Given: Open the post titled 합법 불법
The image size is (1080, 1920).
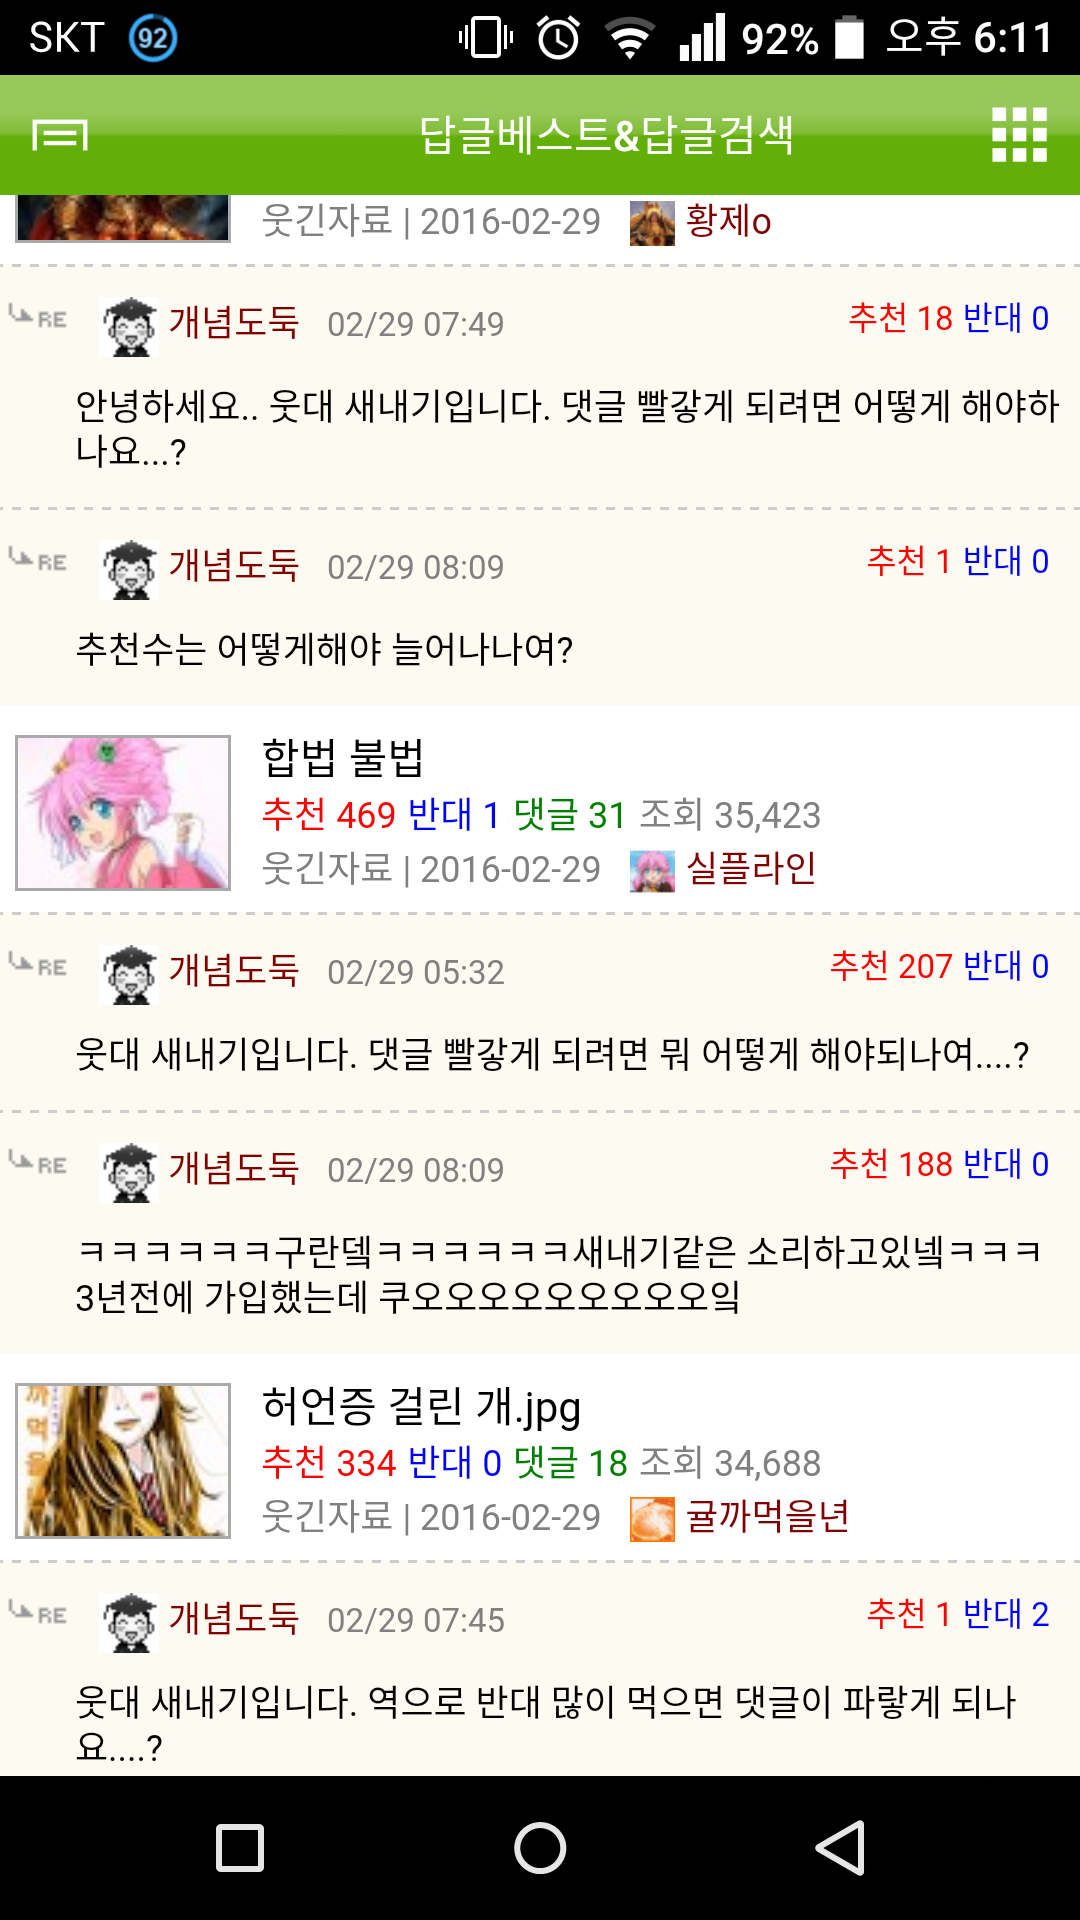Looking at the screenshot, I should [x=343, y=758].
